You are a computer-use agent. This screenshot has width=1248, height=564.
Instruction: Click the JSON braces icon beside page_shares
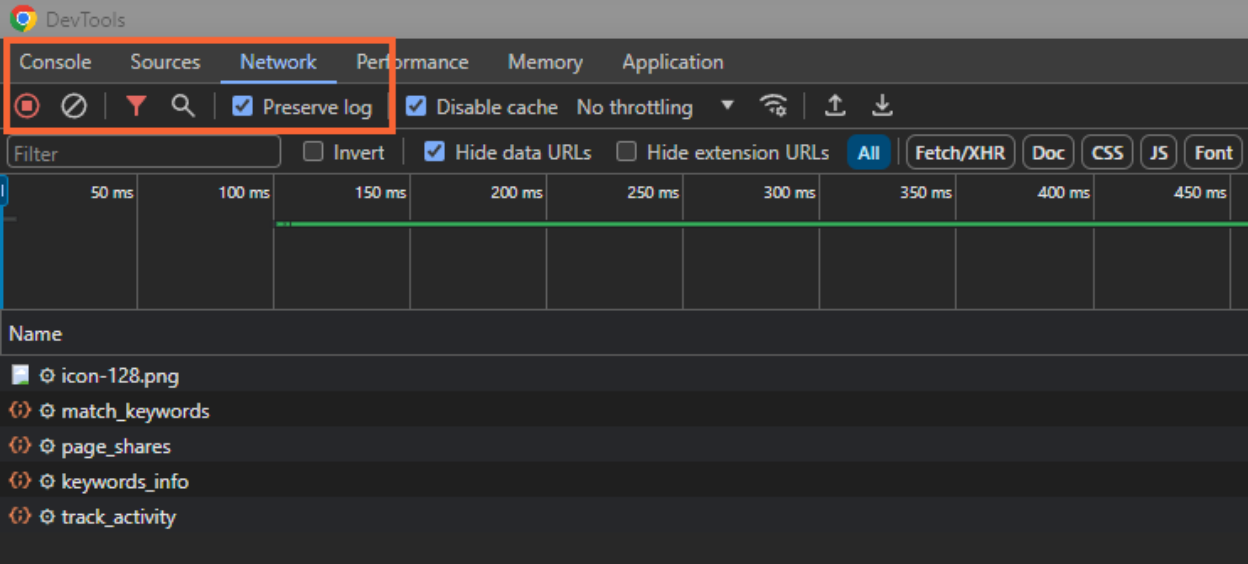pyautogui.click(x=19, y=445)
